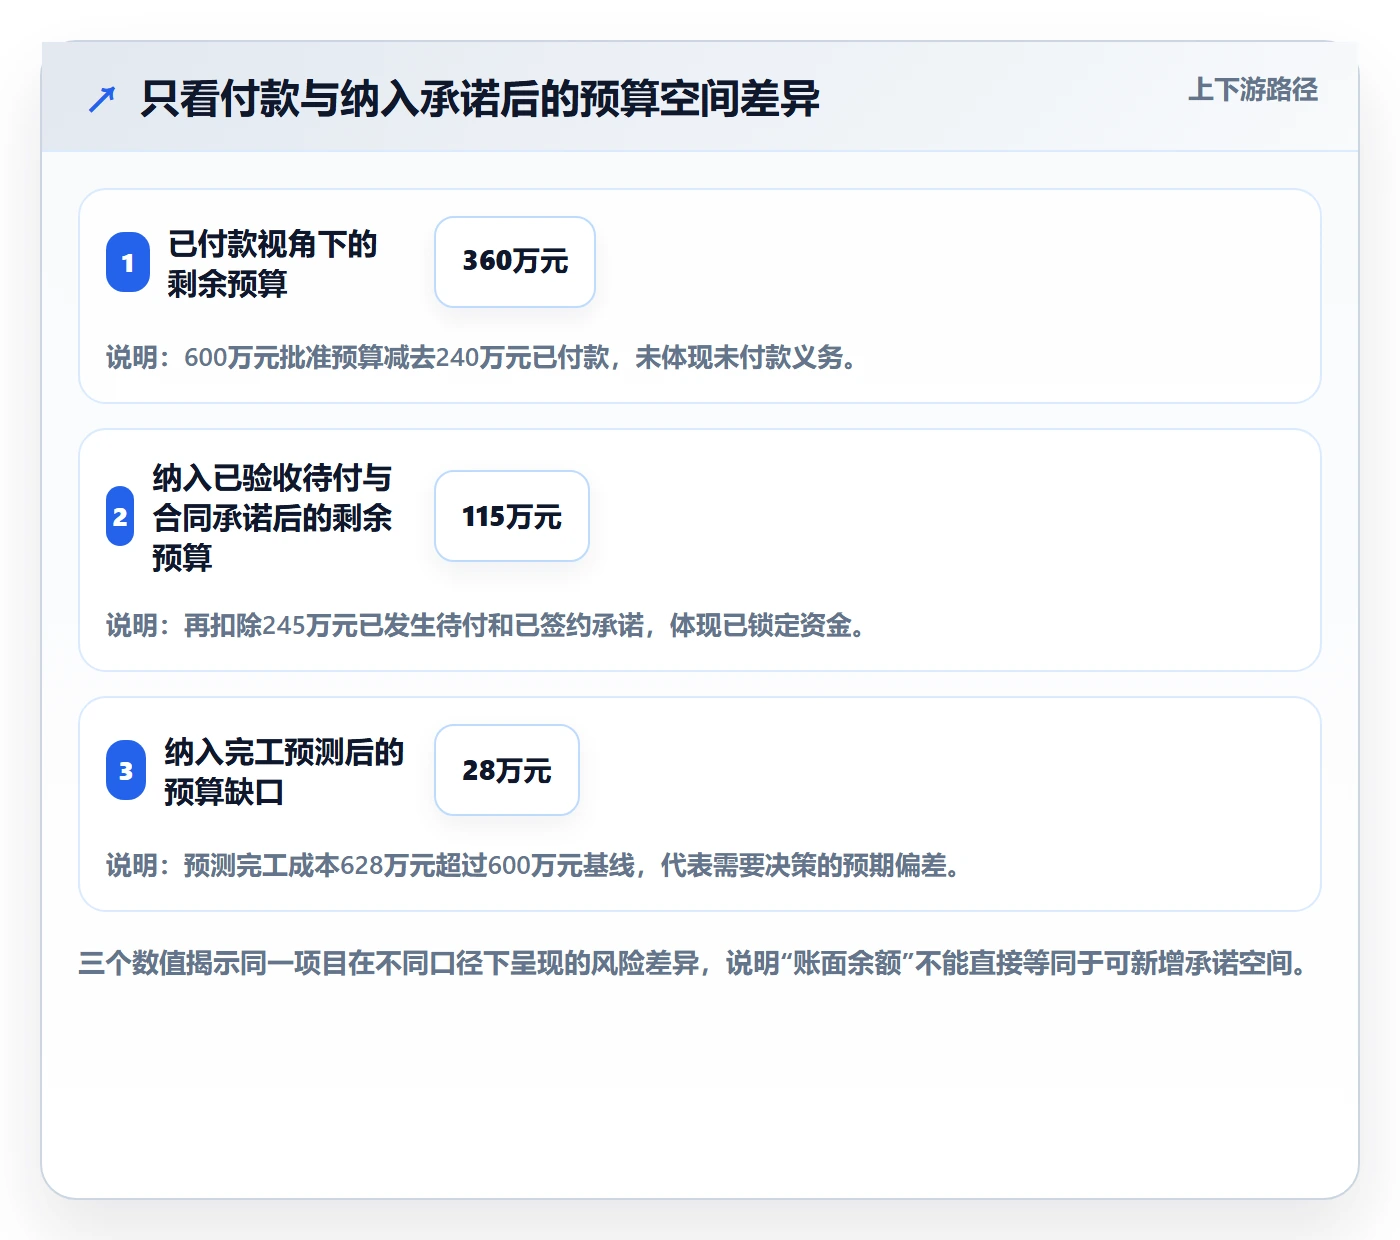Screen dimensions: 1400x1240
Task: Click the note starting 说明：再扣除245万元
Action: pyautogui.click(x=488, y=626)
